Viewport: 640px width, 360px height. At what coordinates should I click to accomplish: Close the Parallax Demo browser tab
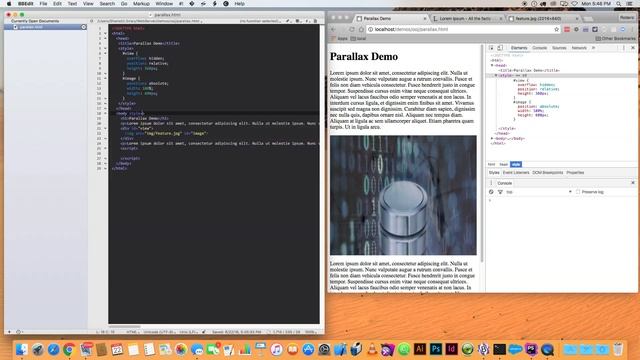tap(424, 19)
